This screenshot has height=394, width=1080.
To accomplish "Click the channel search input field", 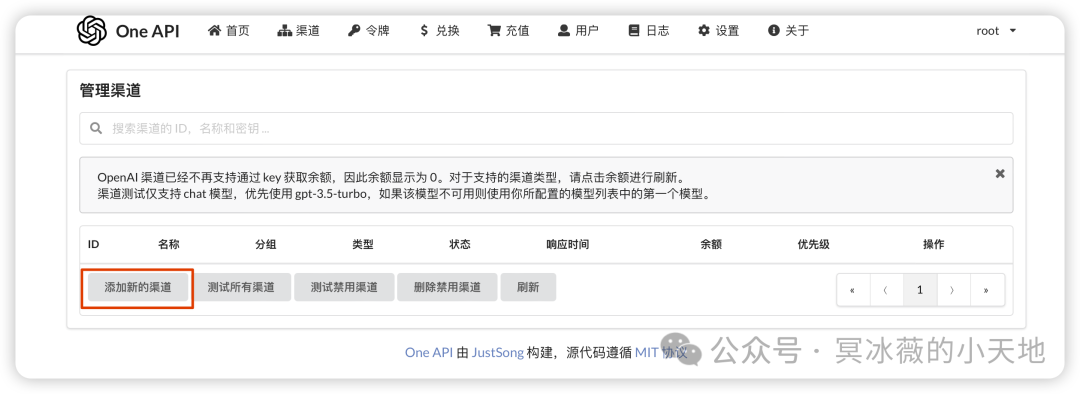I will coord(546,128).
